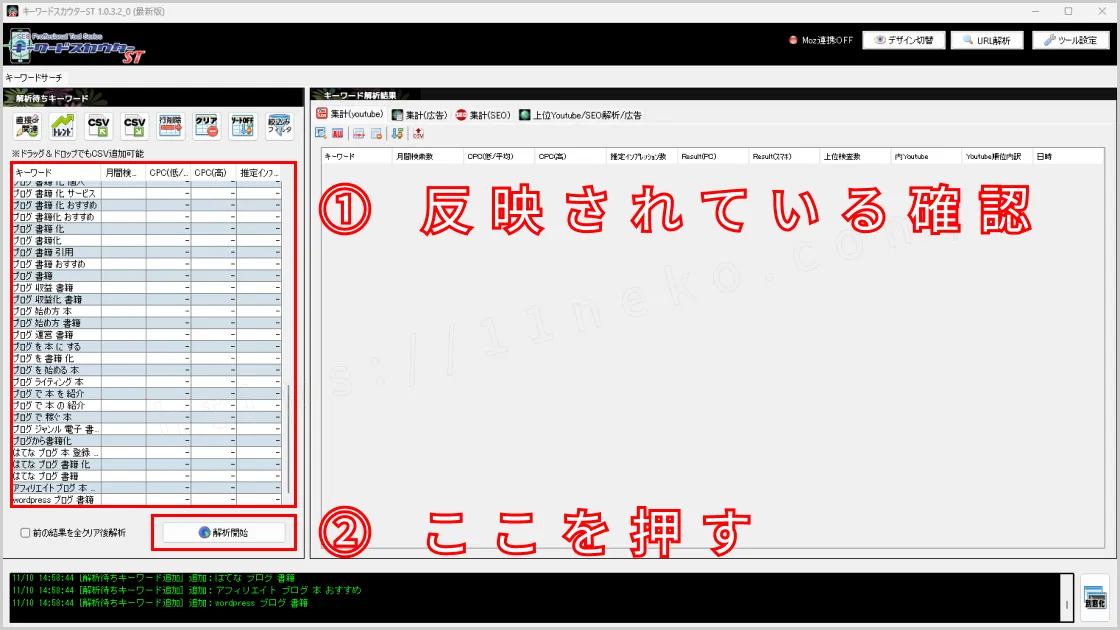Click the URL解析 button
Screen dimensions: 1120x630
click(x=986, y=40)
